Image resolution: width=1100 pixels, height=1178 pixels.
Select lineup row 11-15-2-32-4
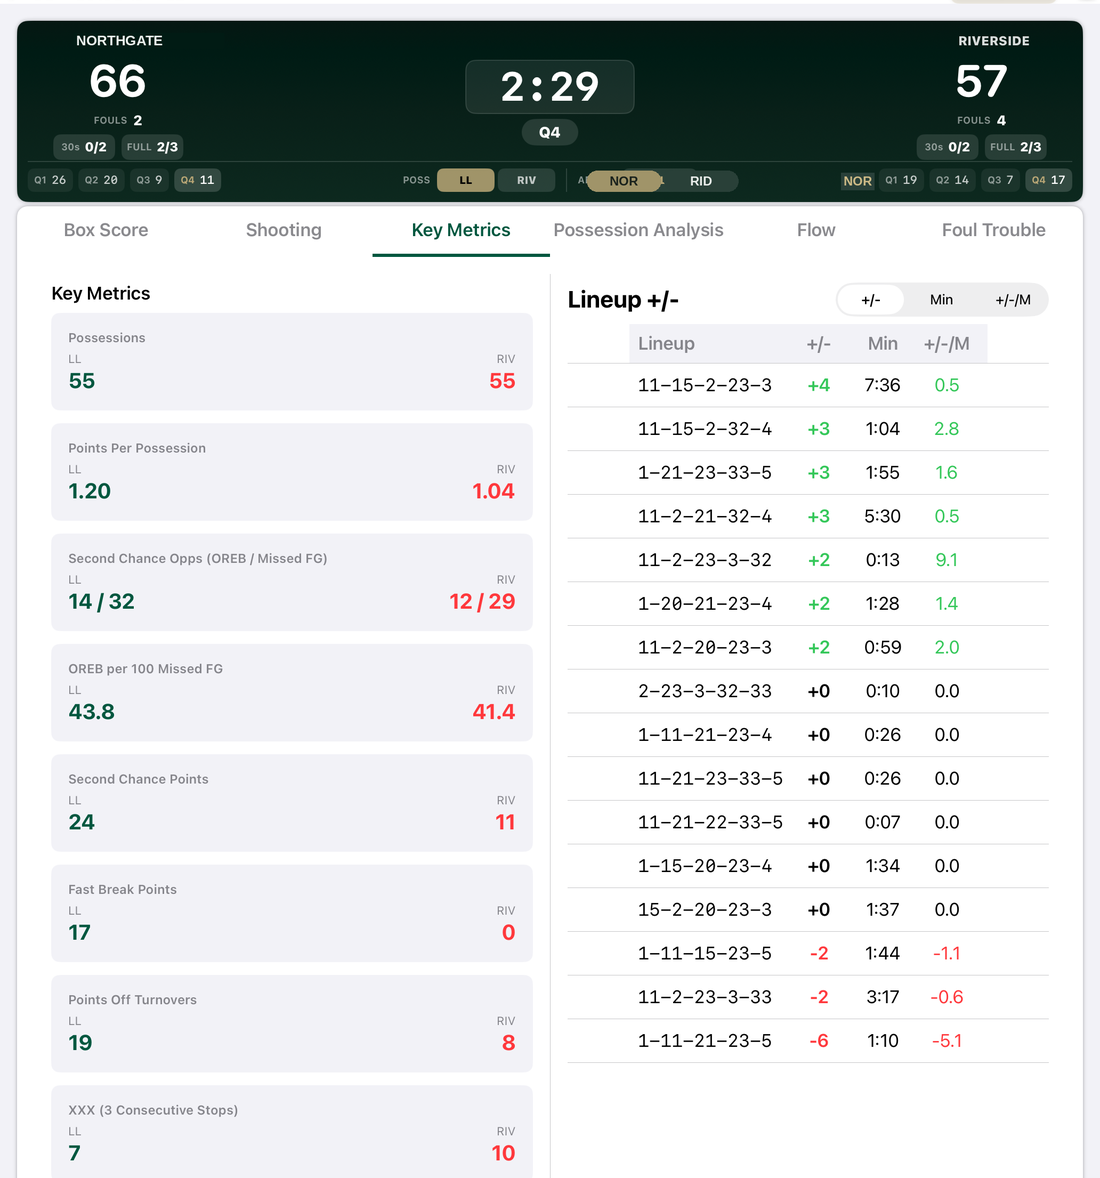coord(808,429)
